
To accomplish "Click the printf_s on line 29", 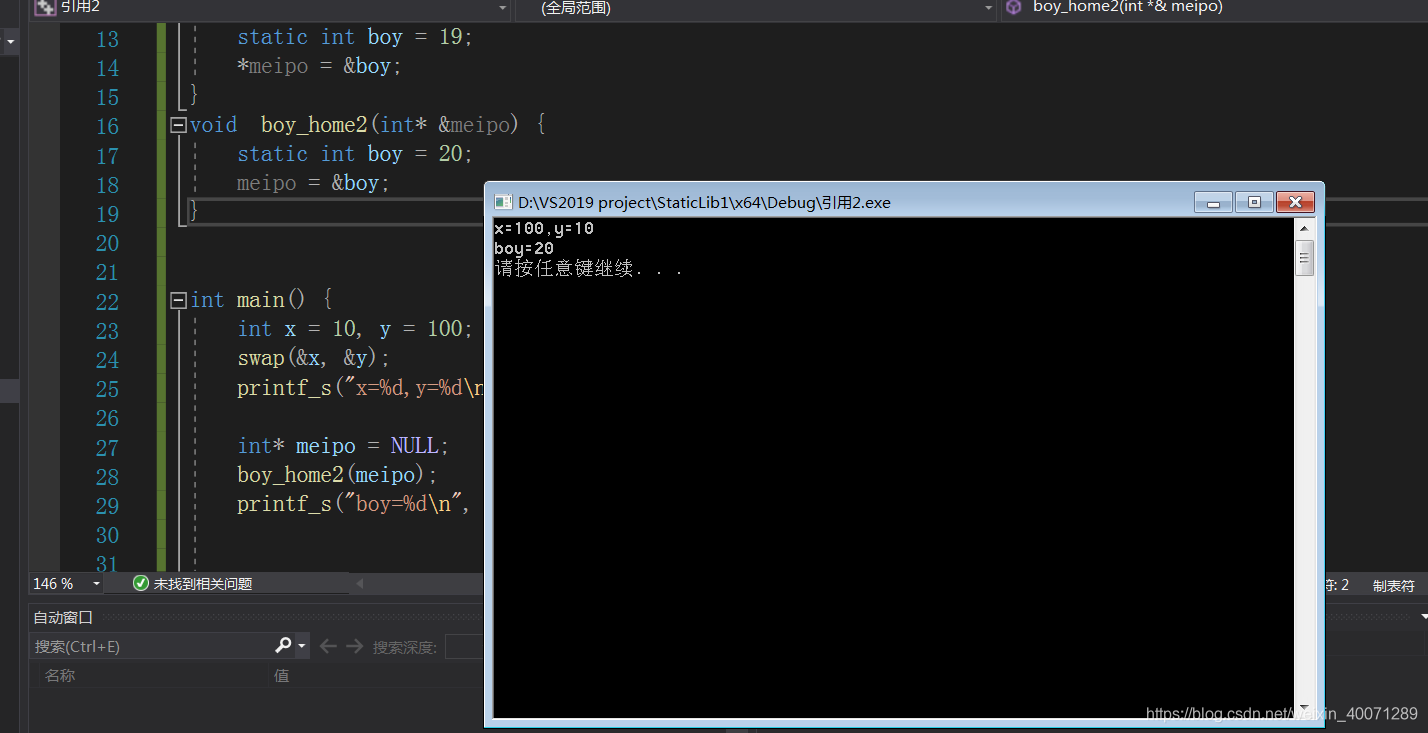I will [284, 505].
